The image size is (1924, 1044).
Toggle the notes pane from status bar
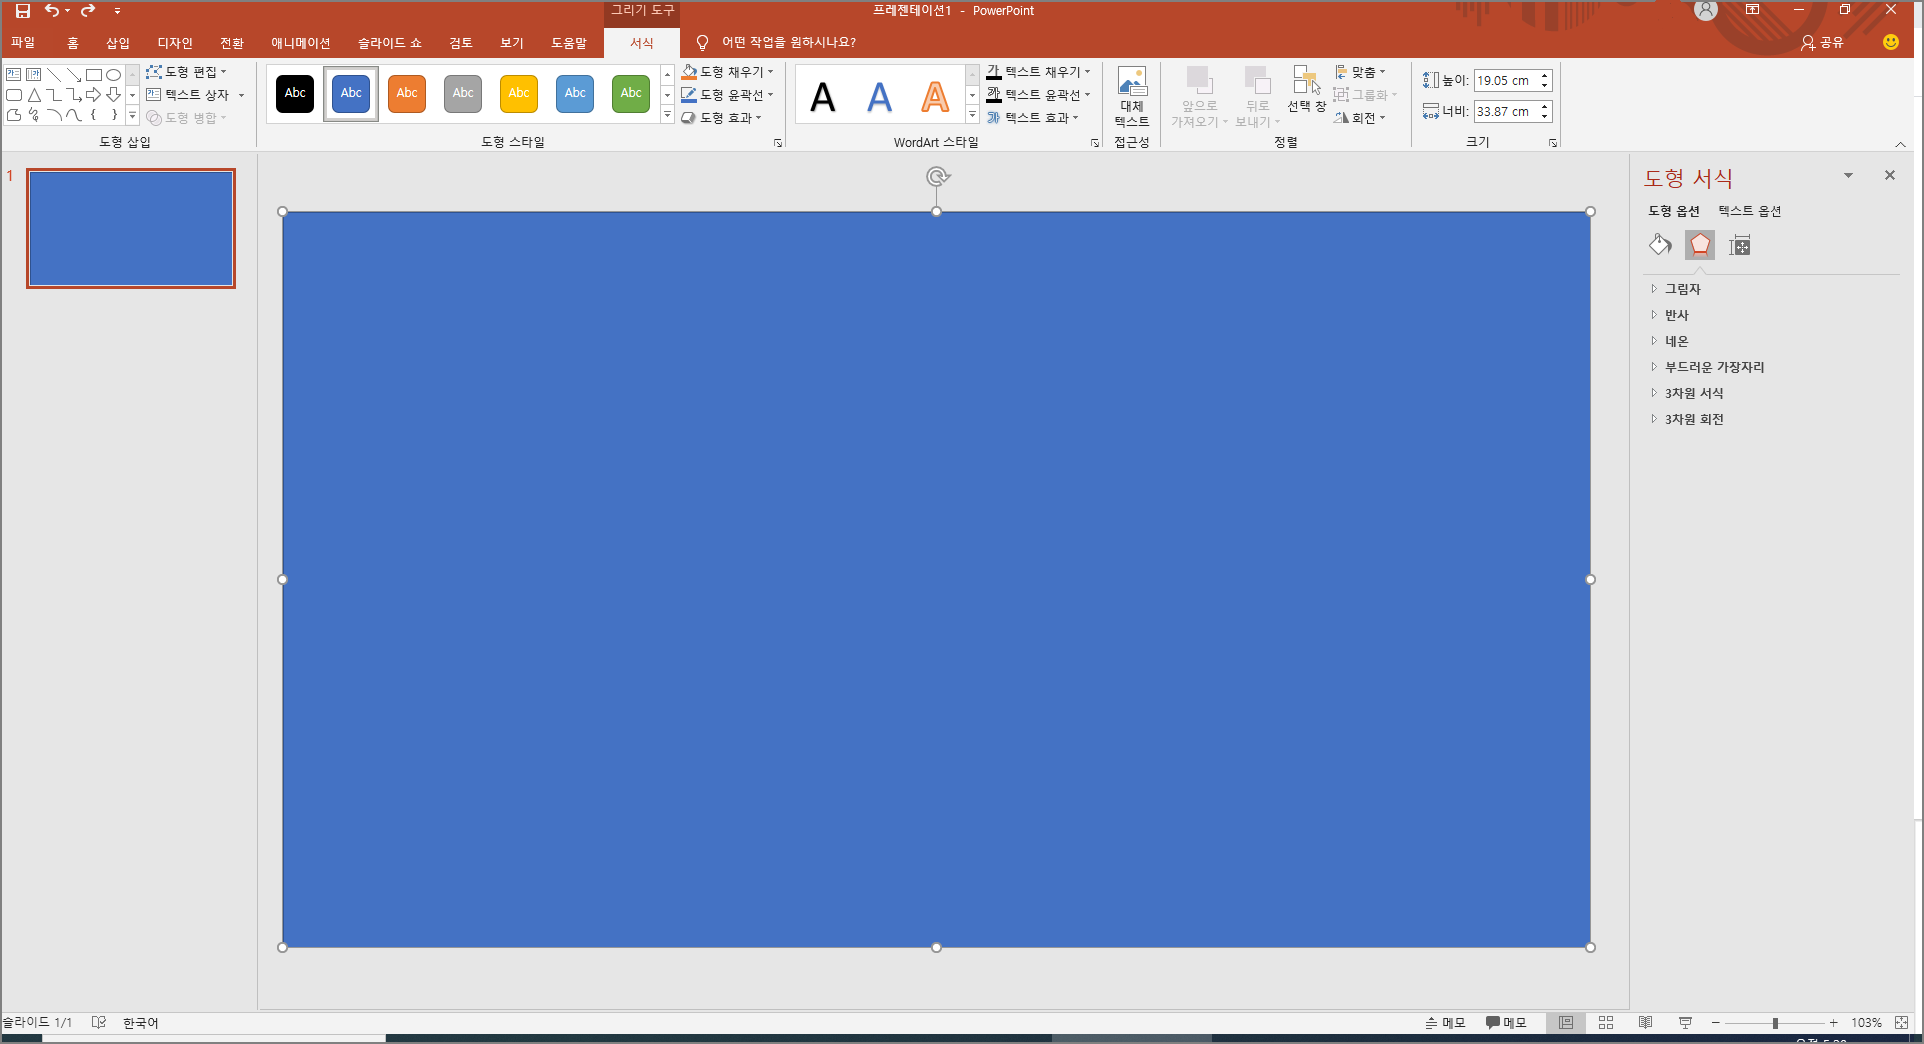pos(1445,1022)
